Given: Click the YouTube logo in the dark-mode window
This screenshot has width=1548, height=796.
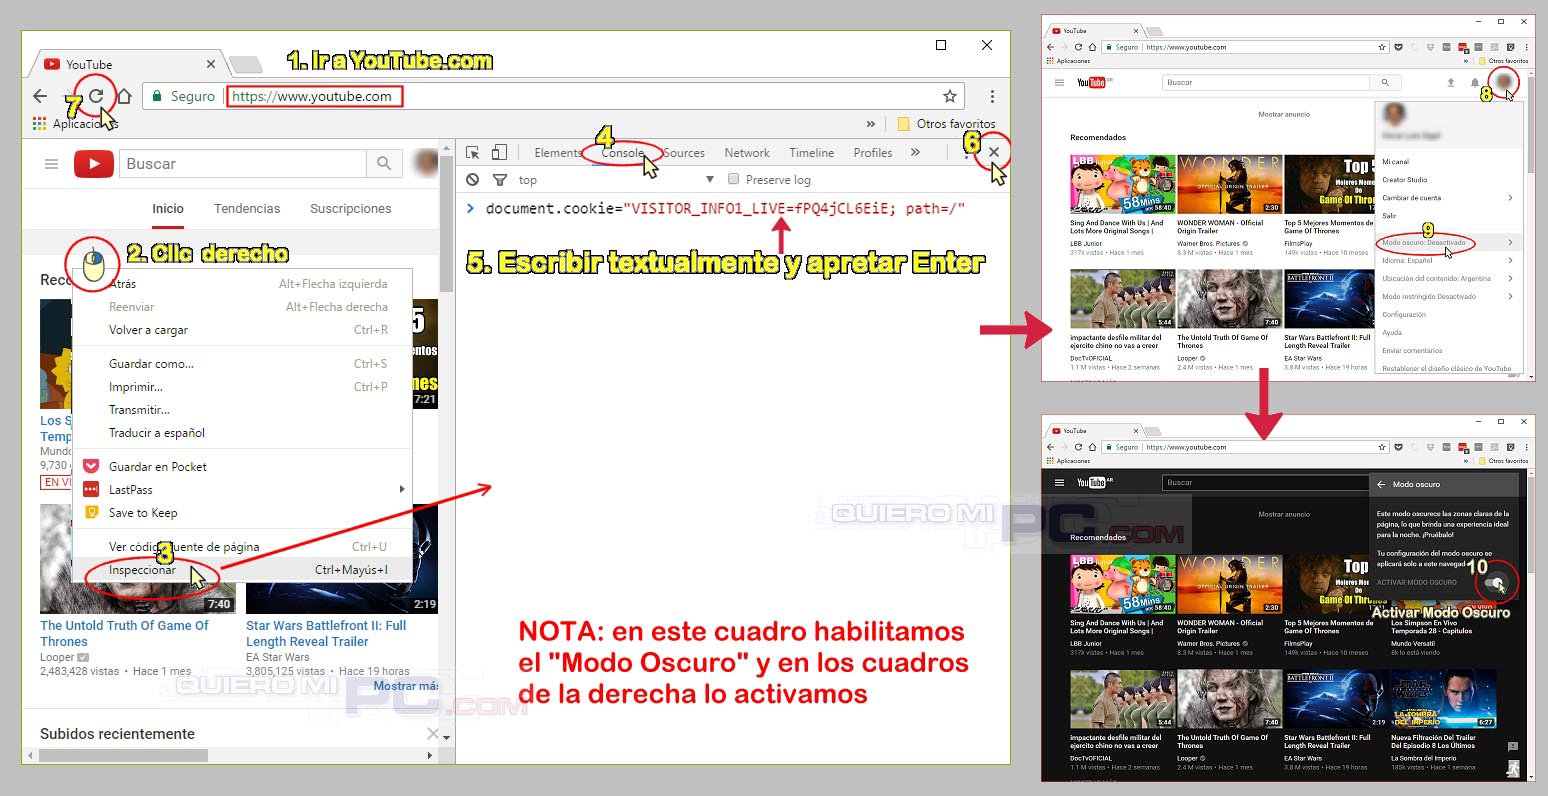Looking at the screenshot, I should coord(1094,482).
